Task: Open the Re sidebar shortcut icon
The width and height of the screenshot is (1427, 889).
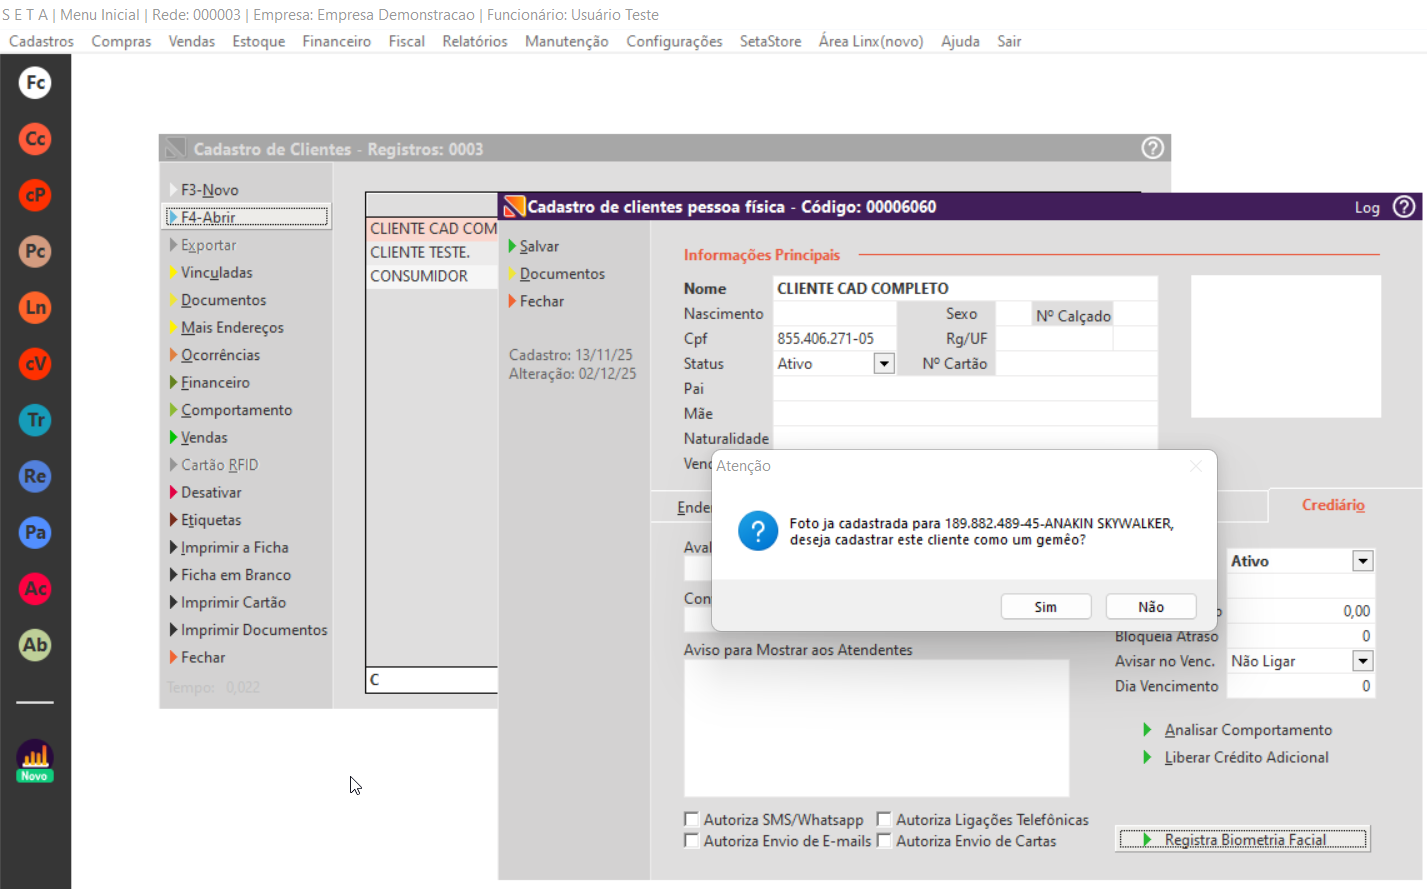Action: (x=35, y=476)
